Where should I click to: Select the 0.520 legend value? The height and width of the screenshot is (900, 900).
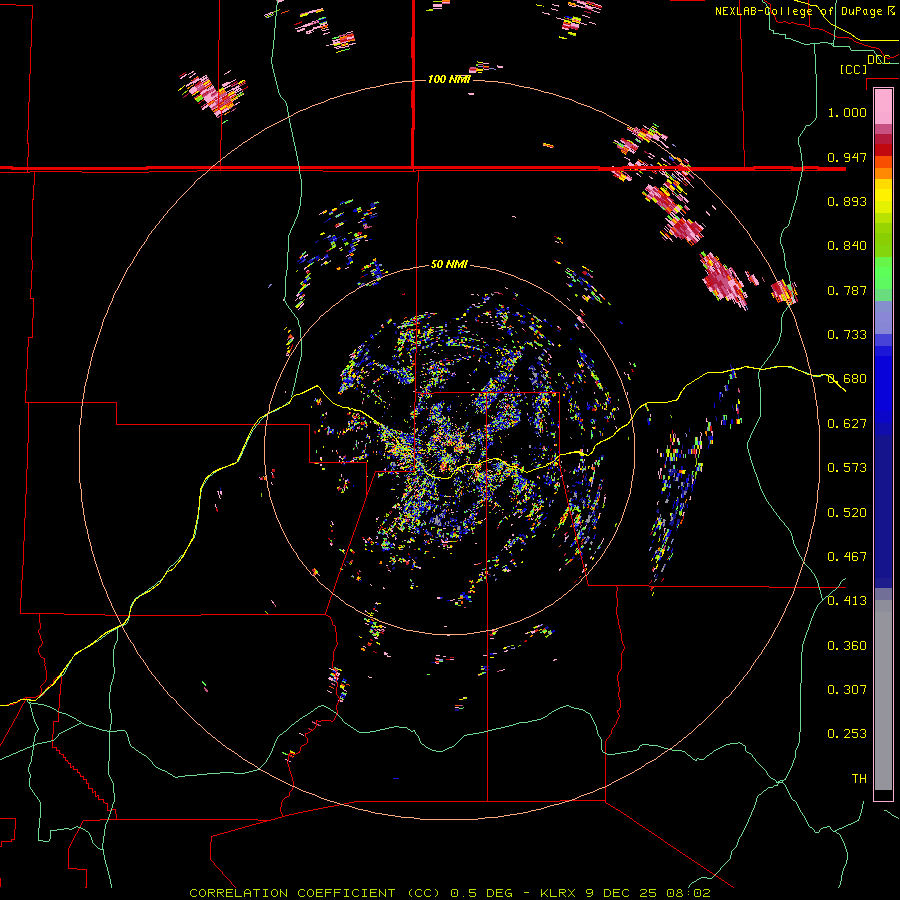[x=847, y=513]
